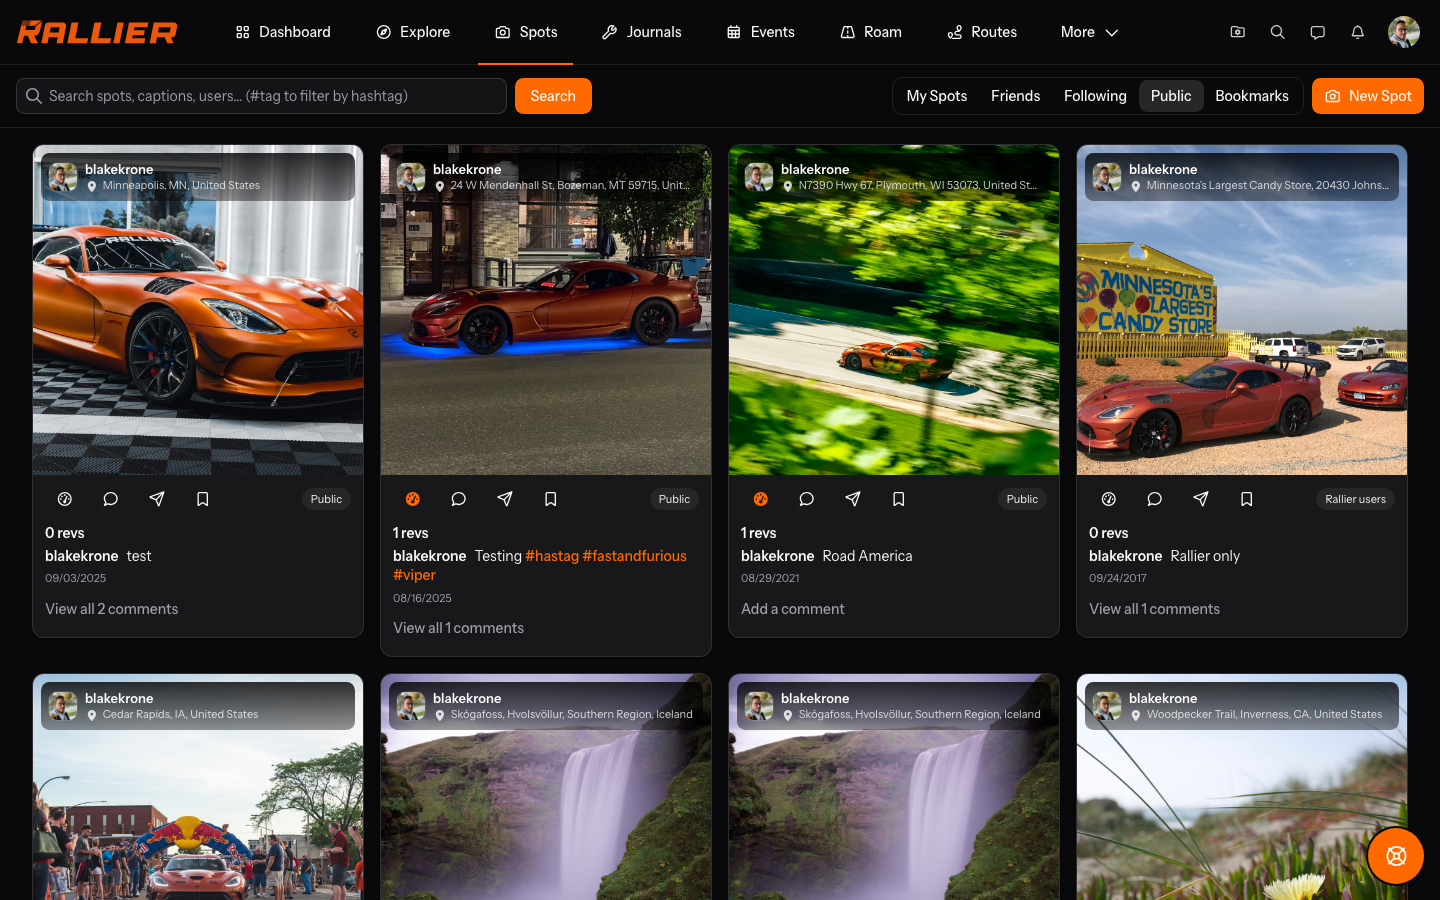Open the messages chat icon in the top bar
Screen dimensions: 1440x900
pyautogui.click(x=1317, y=32)
